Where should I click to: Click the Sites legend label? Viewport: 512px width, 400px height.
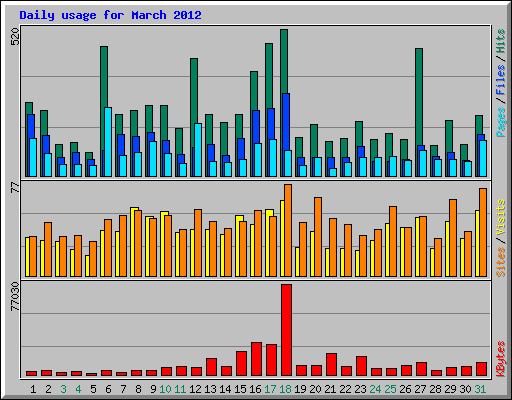pyautogui.click(x=500, y=262)
